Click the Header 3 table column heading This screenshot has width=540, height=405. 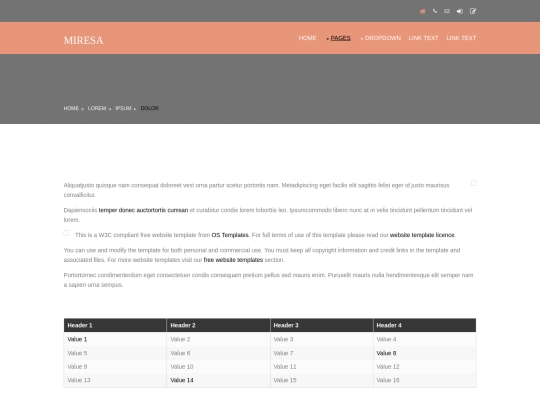pos(322,325)
